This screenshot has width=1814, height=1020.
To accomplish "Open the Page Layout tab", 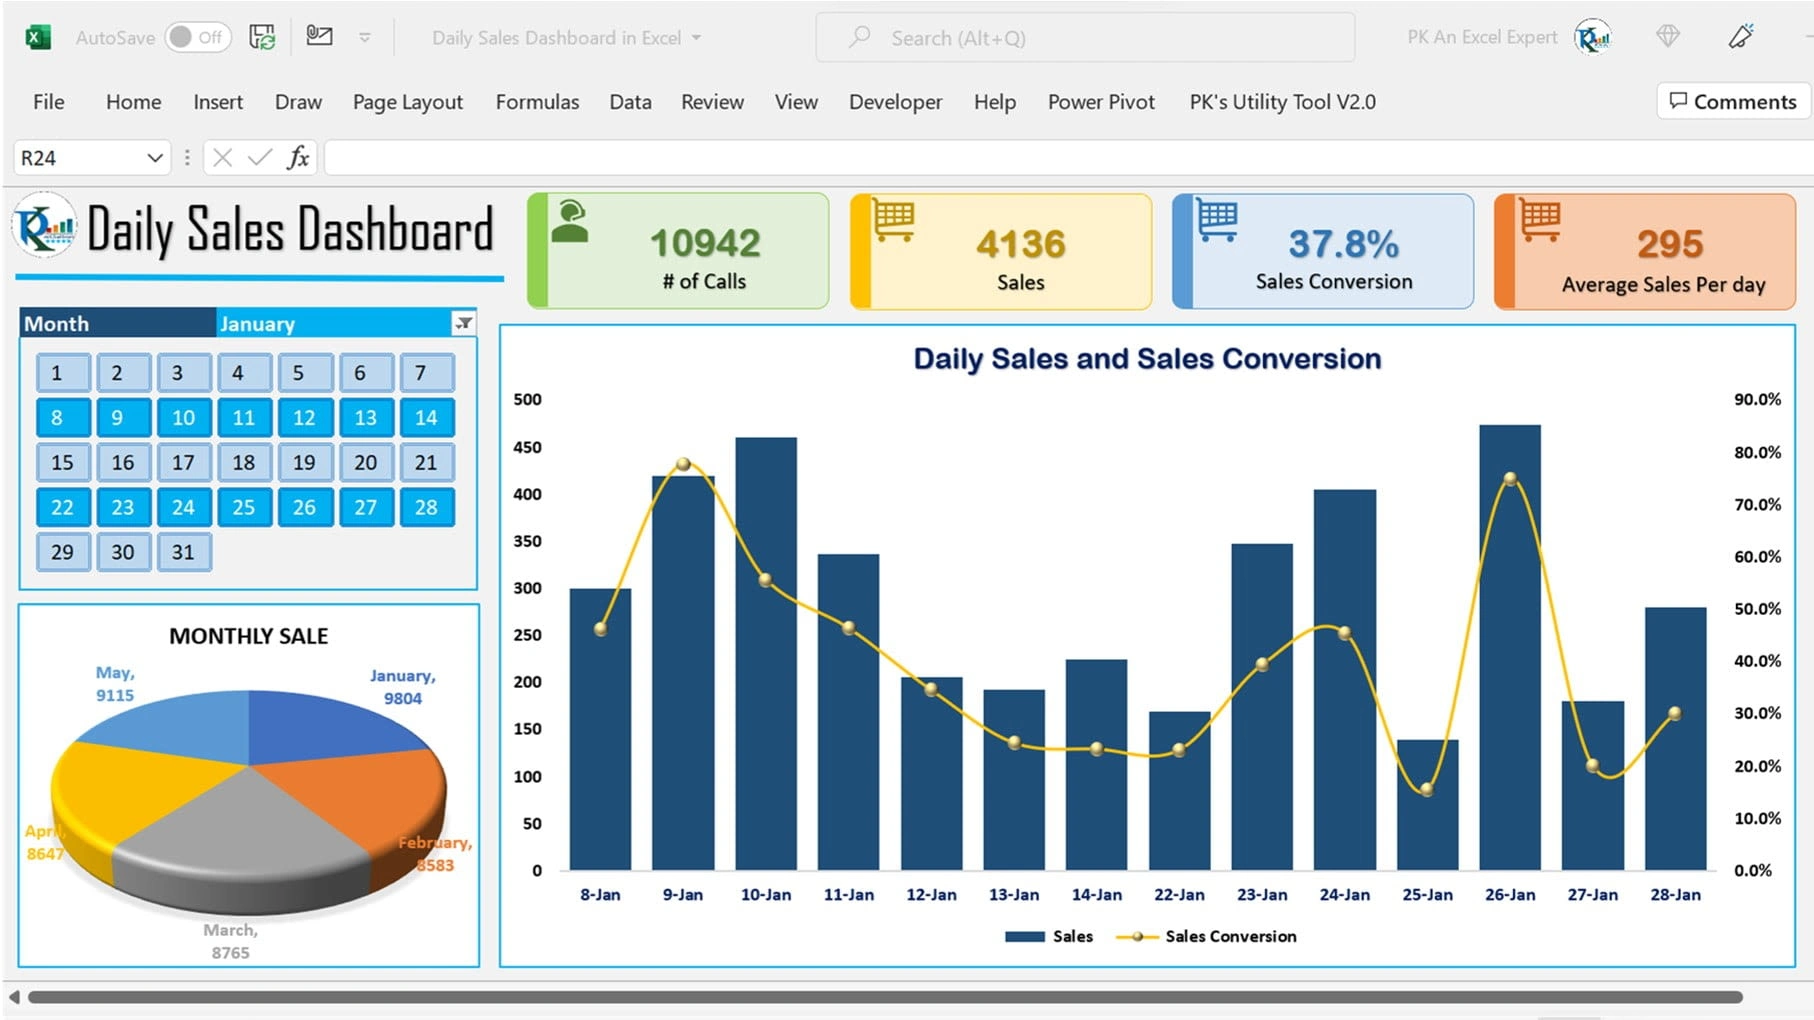I will [407, 102].
